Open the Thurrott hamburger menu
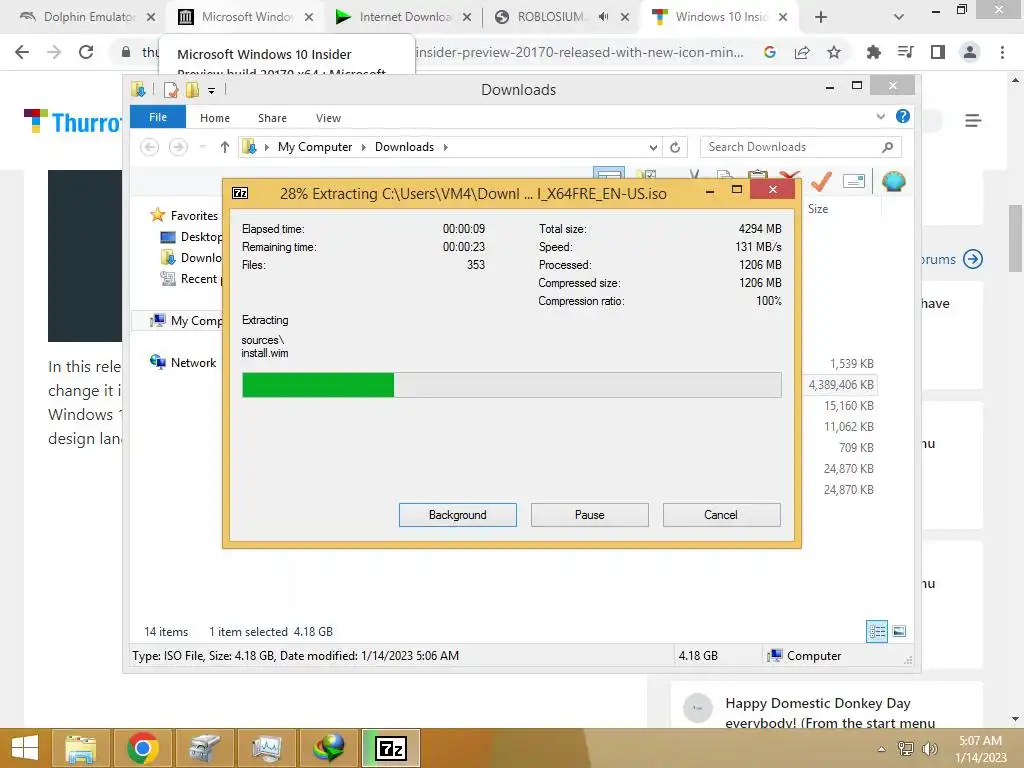1024x768 pixels. click(x=973, y=120)
